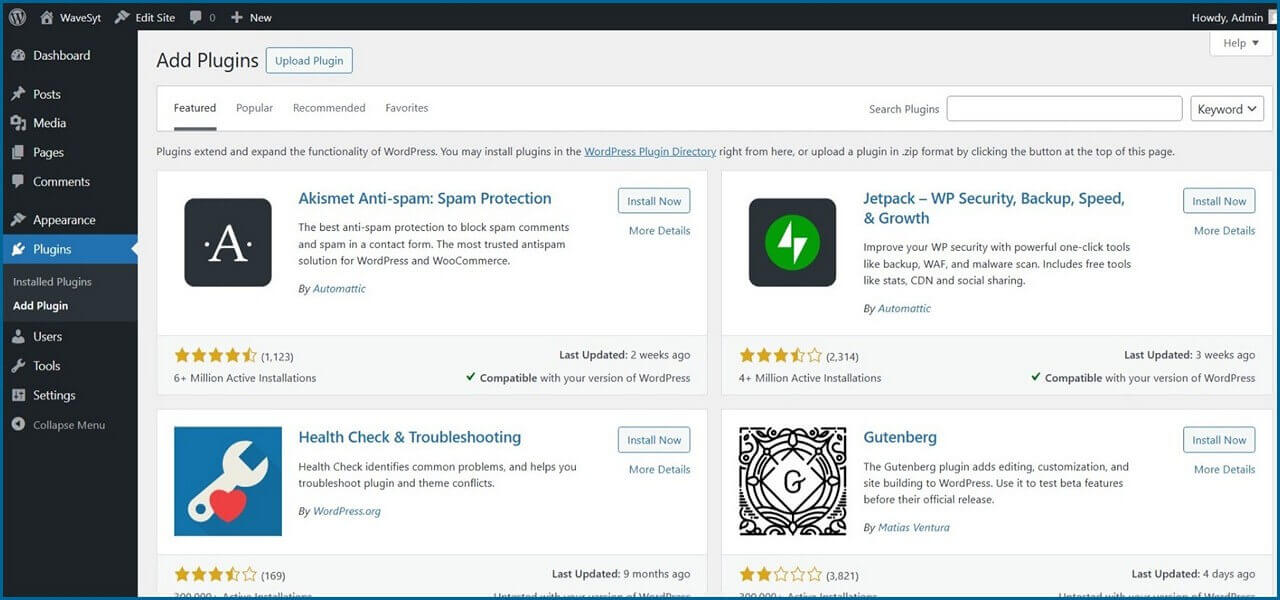
Task: Install the Akismet Anti-spam plugin
Action: point(654,201)
